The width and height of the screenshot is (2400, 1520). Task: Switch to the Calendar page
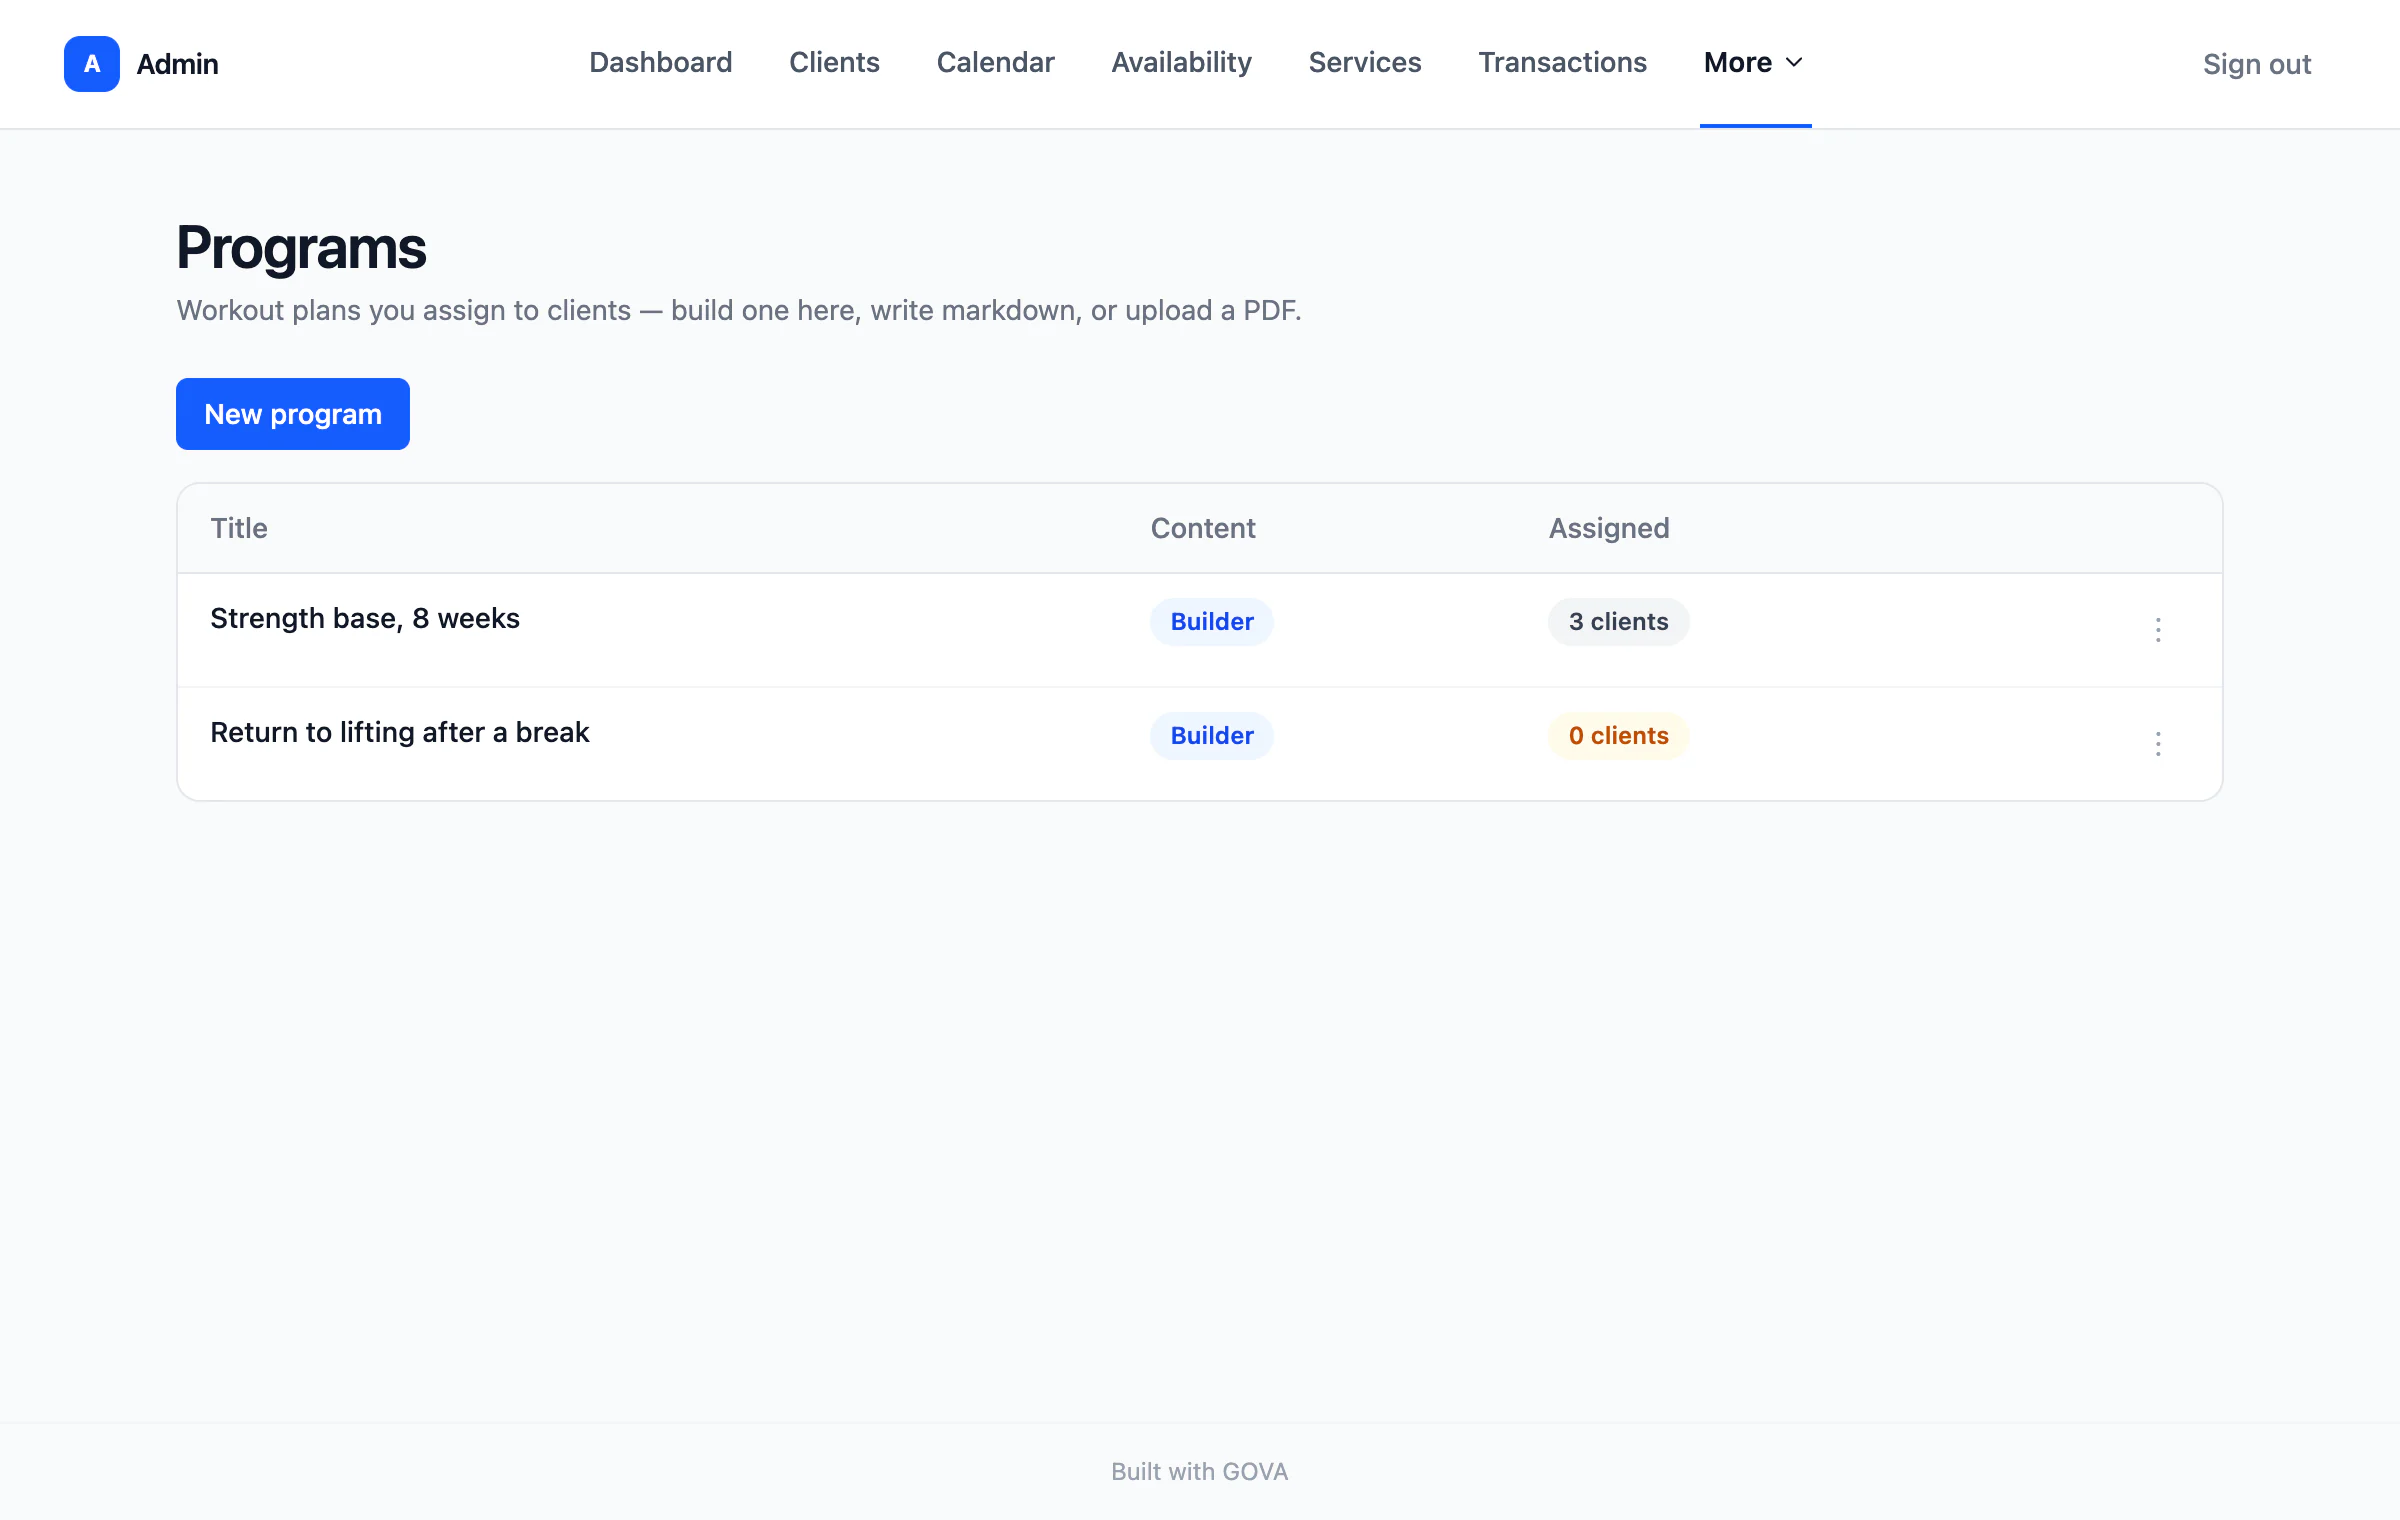pyautogui.click(x=995, y=62)
